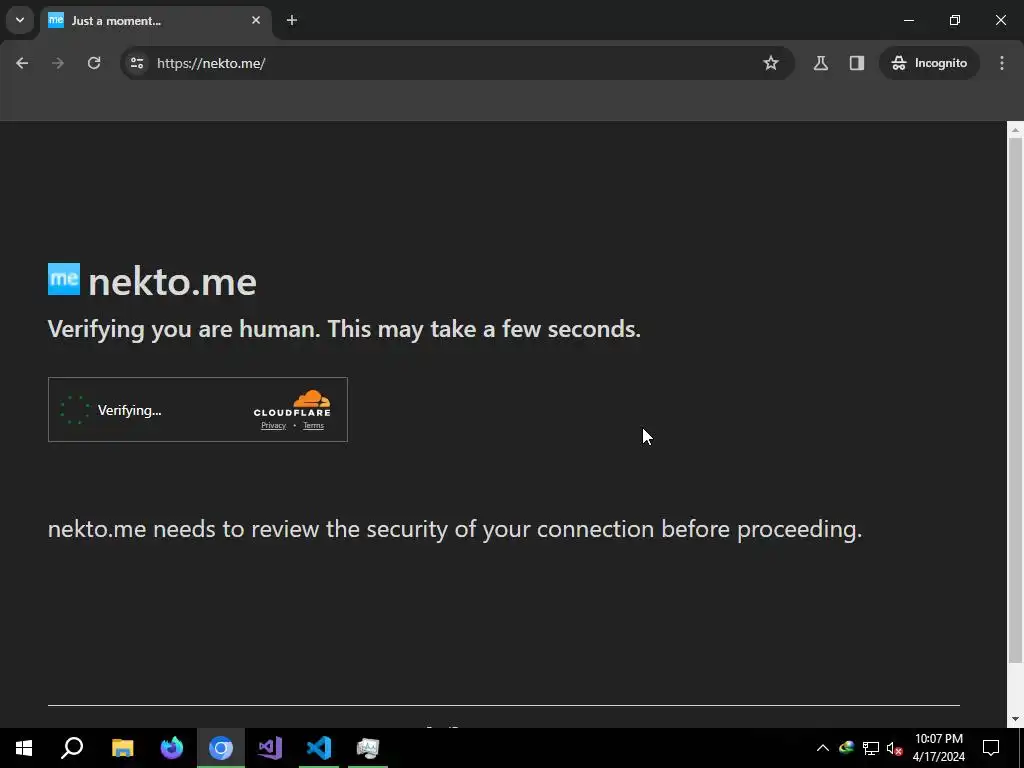Image resolution: width=1024 pixels, height=768 pixels.
Task: Restore down the Chrome window
Action: point(955,20)
